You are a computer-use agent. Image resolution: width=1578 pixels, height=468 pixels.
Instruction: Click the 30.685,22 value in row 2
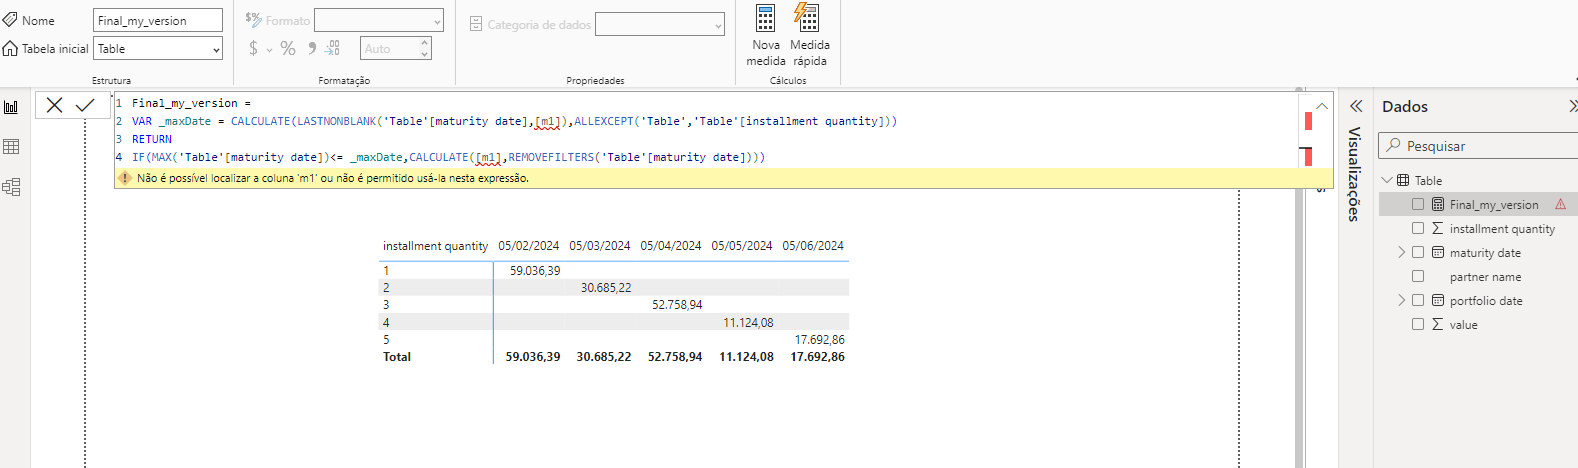606,288
